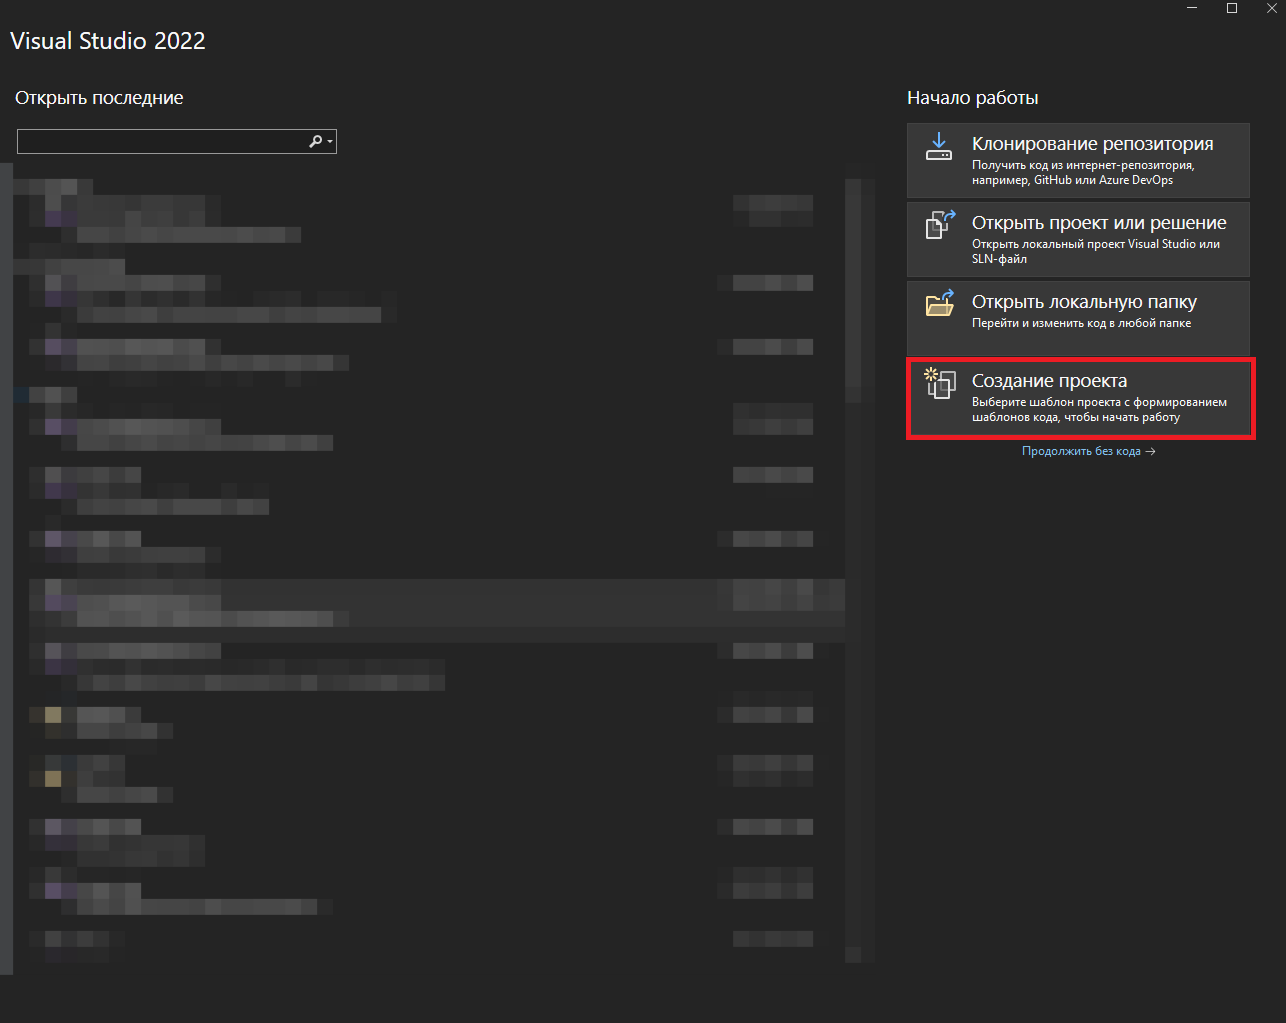
Task: Maximize the Visual Studio start window
Action: pyautogui.click(x=1232, y=8)
